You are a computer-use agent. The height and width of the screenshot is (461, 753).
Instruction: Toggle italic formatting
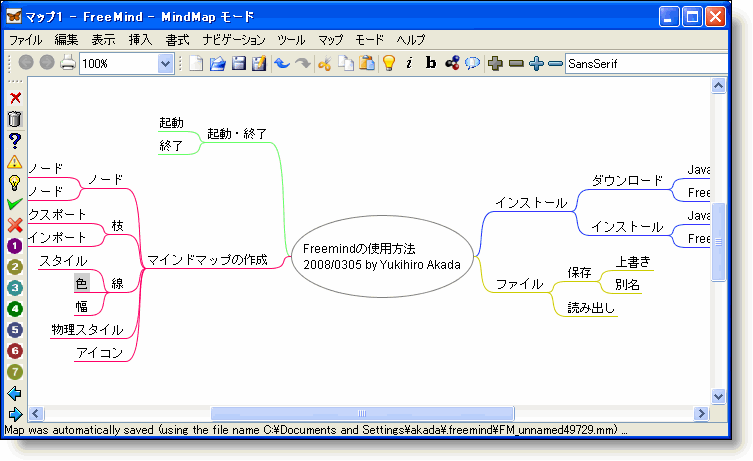click(409, 63)
